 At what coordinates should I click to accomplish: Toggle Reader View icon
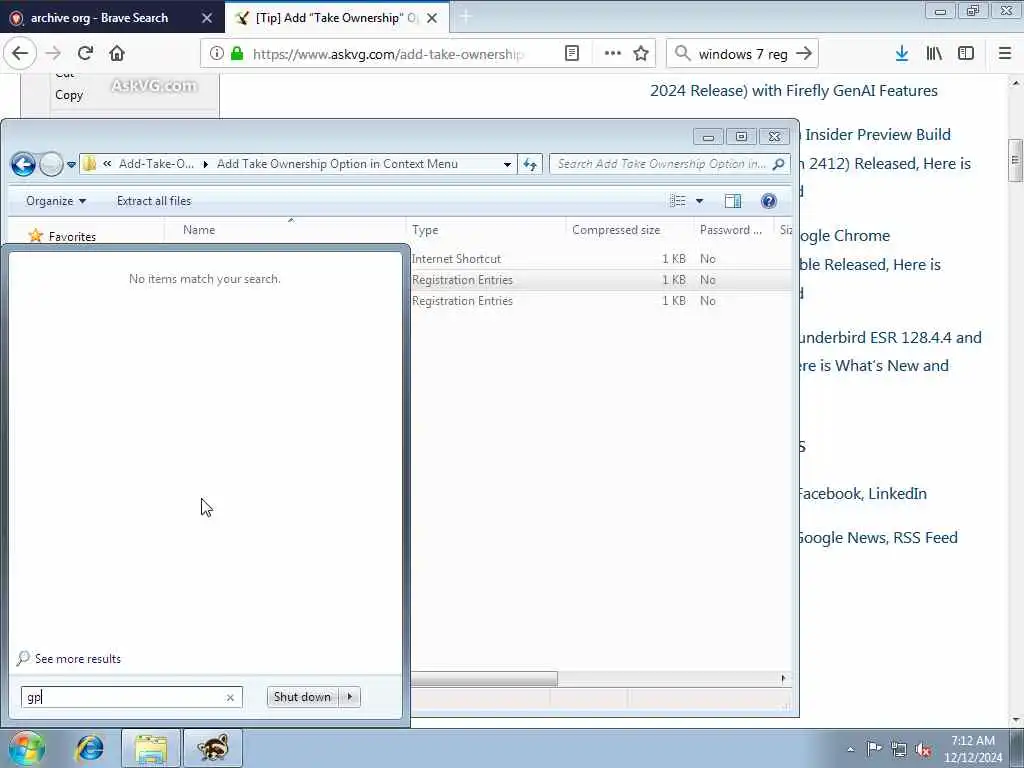pos(572,54)
